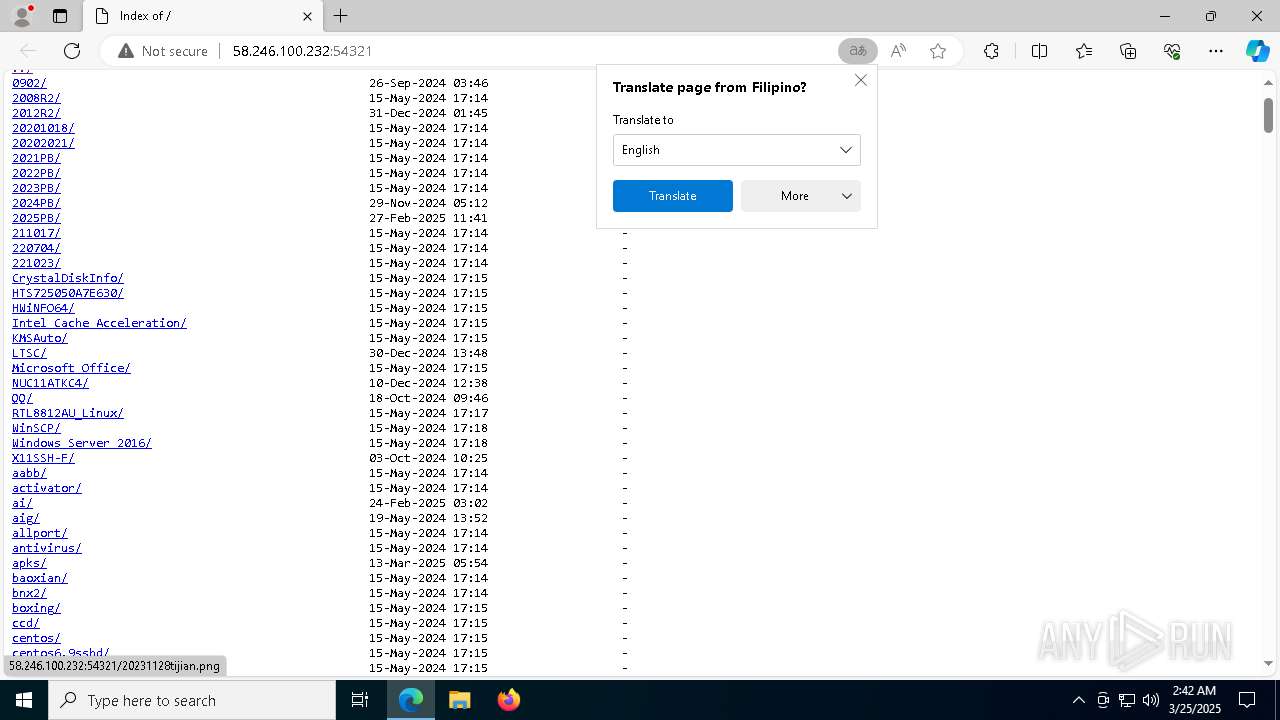
Task: Open the Copilot sidebar icon
Action: pyautogui.click(x=1257, y=51)
